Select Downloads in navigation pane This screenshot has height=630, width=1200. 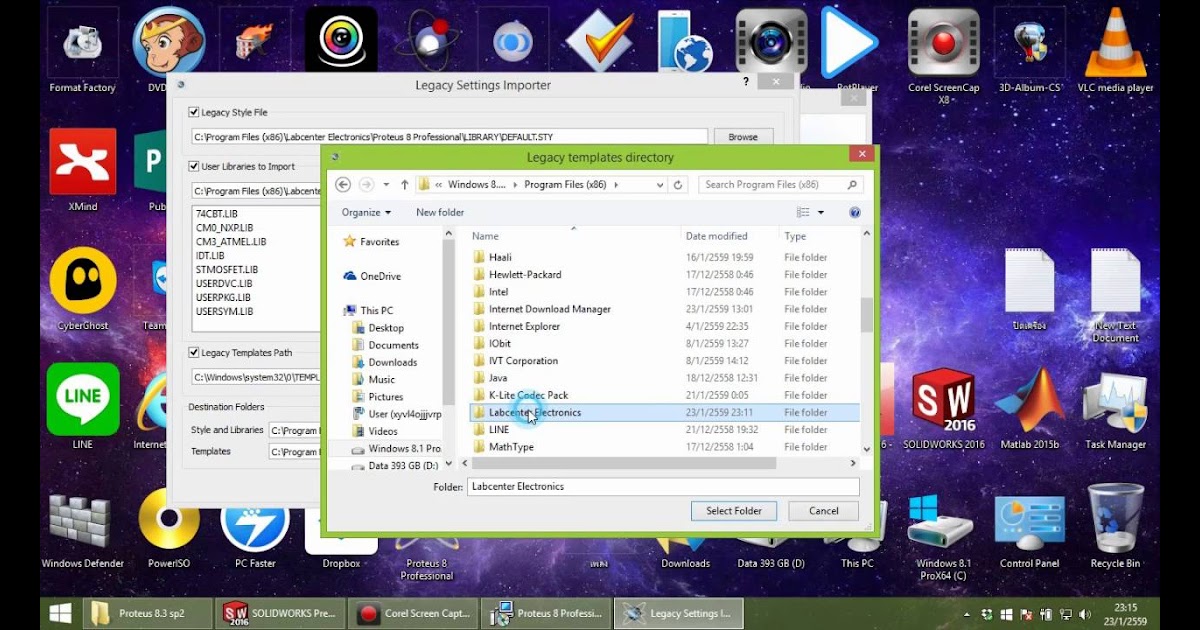coord(393,362)
